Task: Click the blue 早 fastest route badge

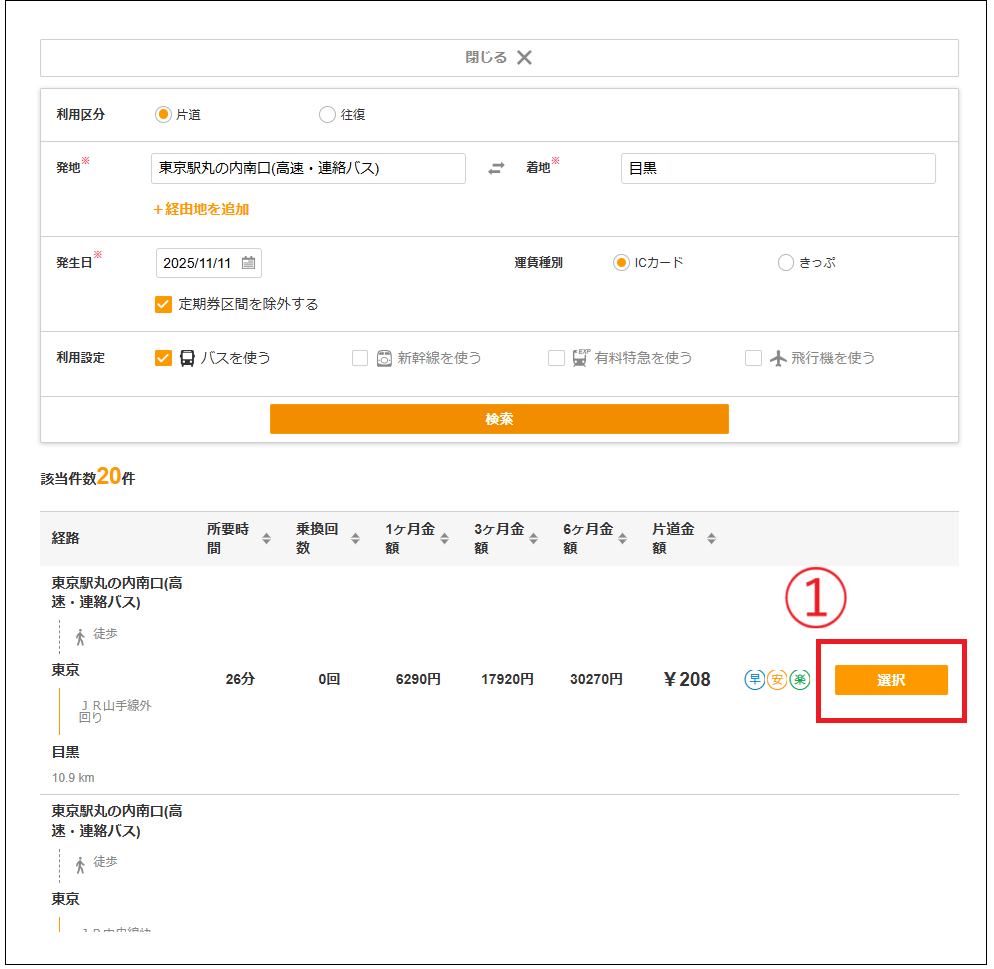Action: click(x=755, y=680)
